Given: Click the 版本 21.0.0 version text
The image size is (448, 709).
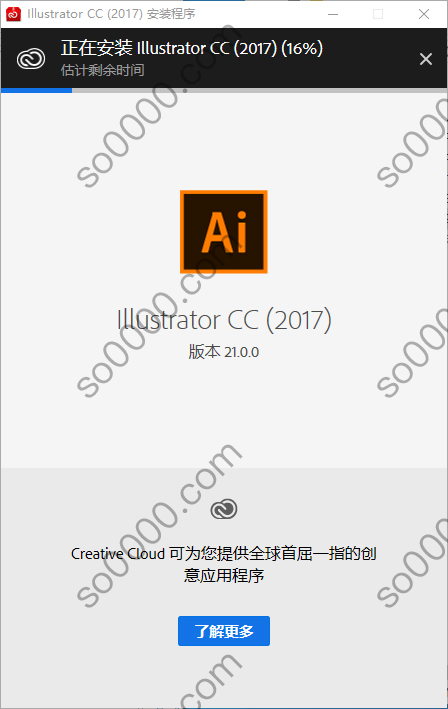Looking at the screenshot, I should 224,352.
